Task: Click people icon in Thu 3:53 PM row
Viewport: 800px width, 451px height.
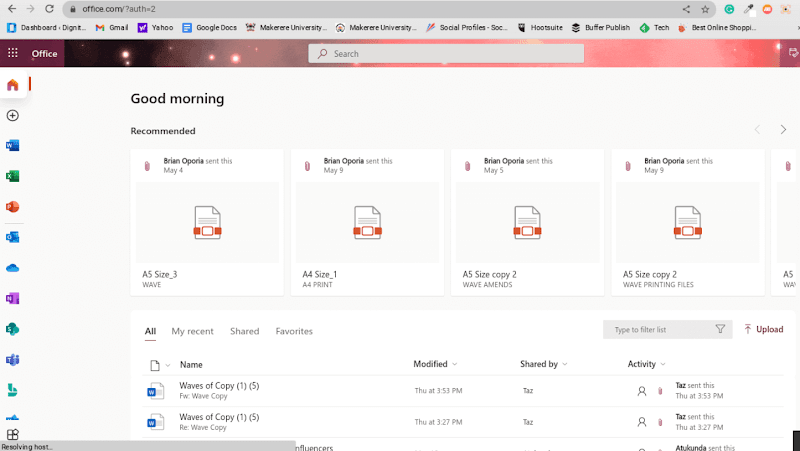Action: 642,391
